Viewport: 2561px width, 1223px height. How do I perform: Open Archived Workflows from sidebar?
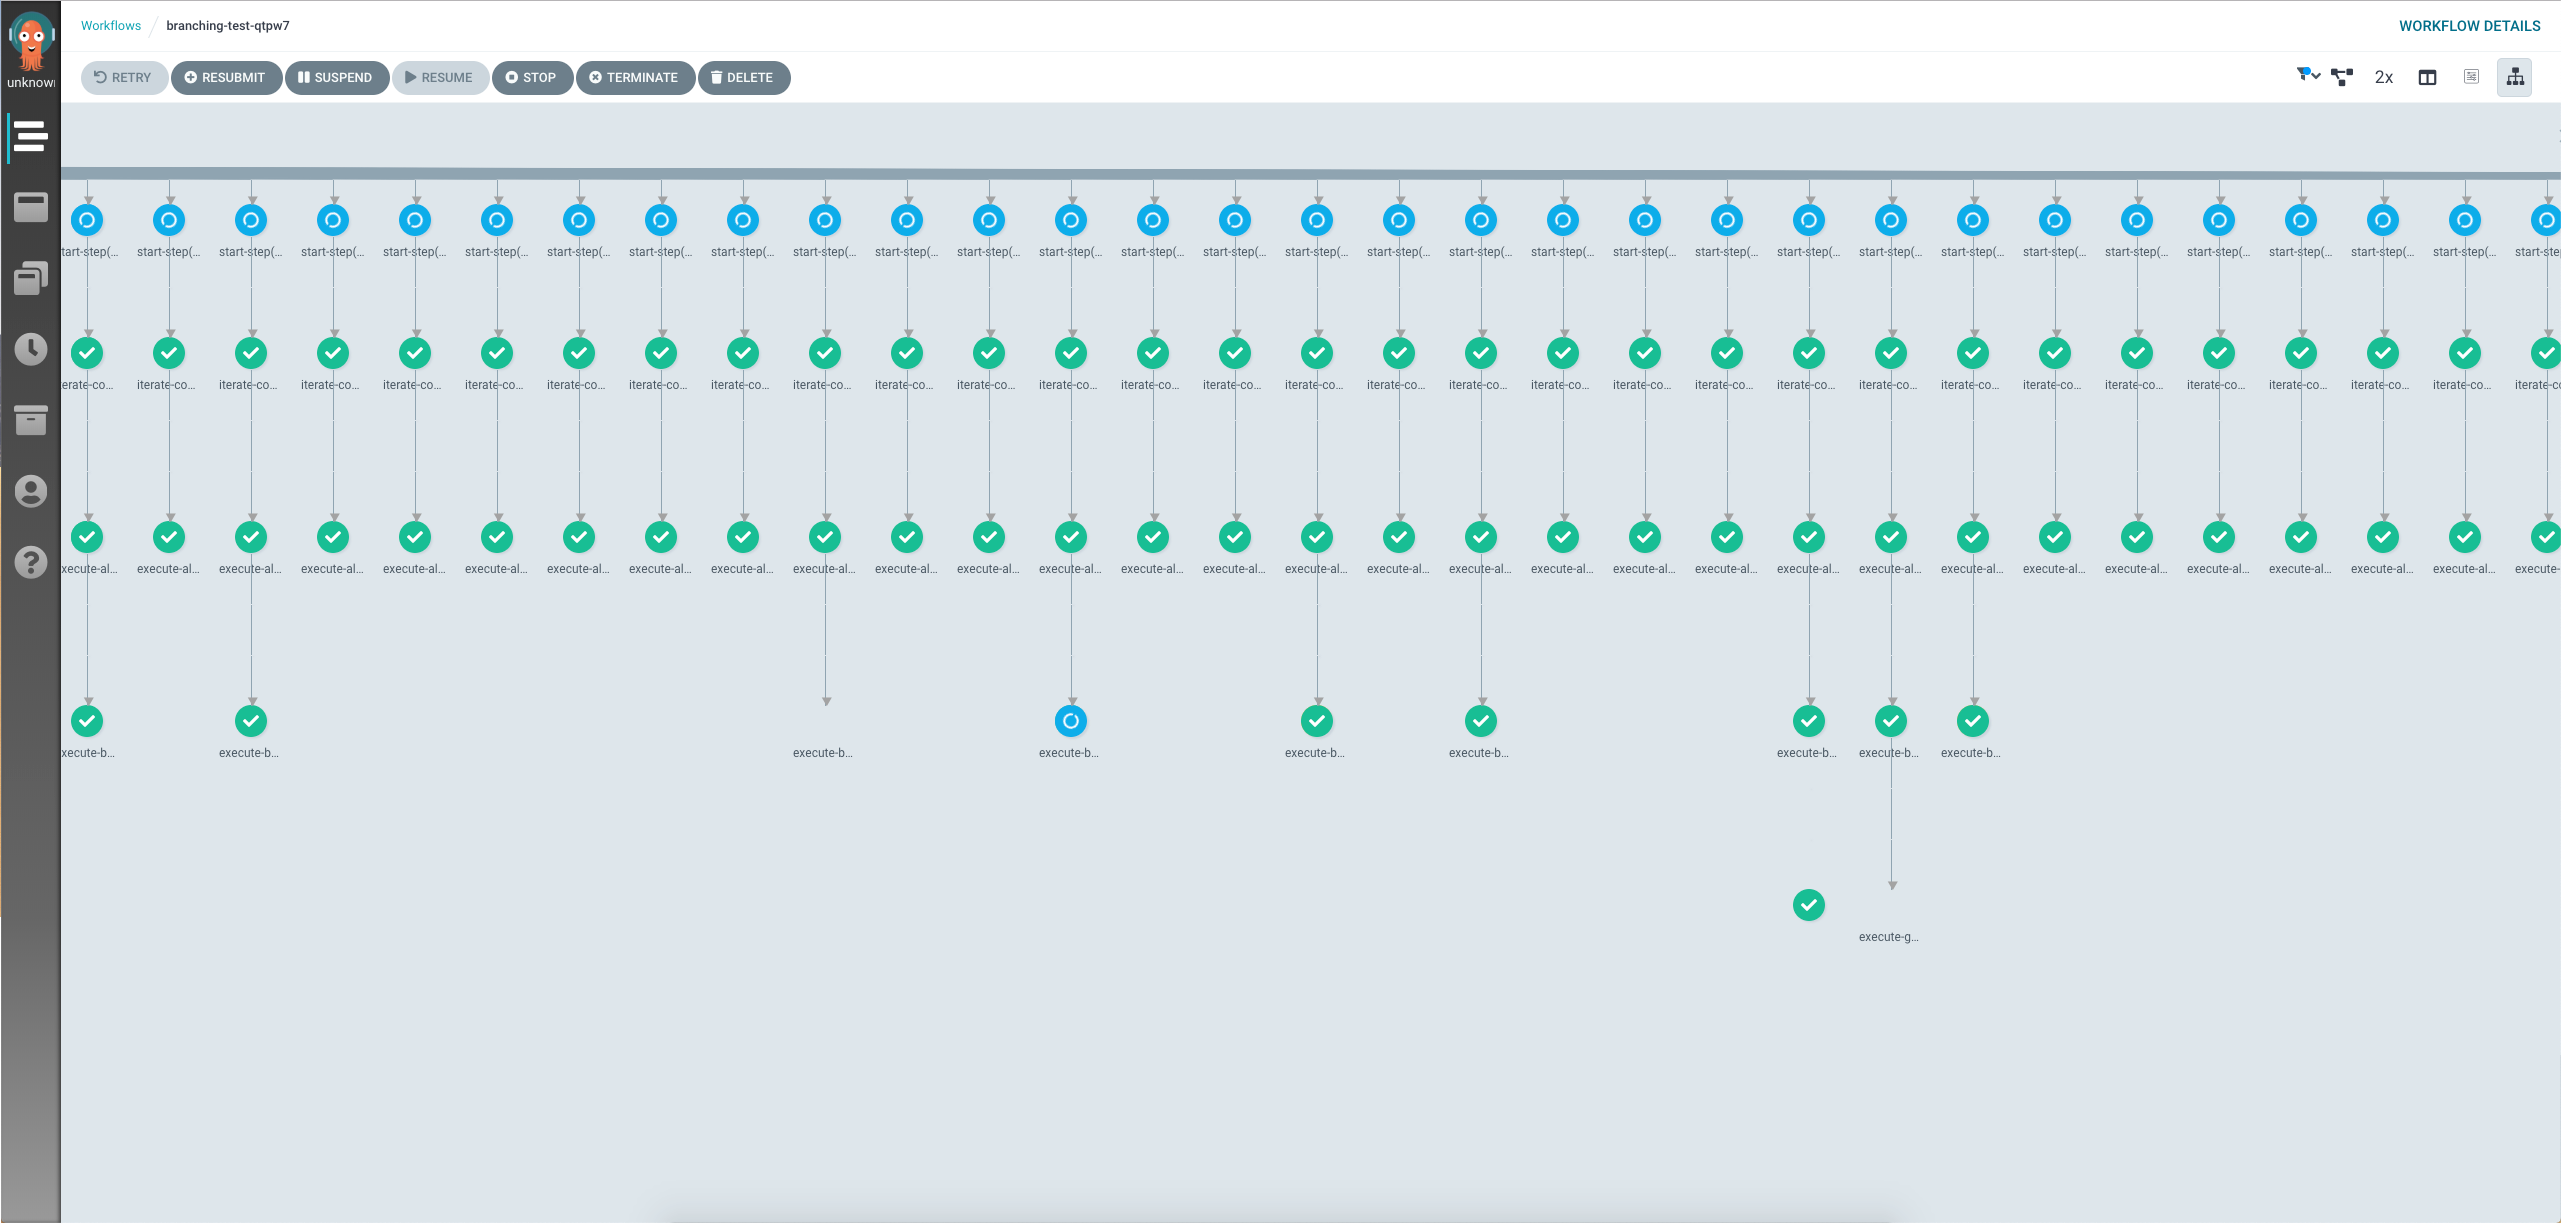[30, 420]
